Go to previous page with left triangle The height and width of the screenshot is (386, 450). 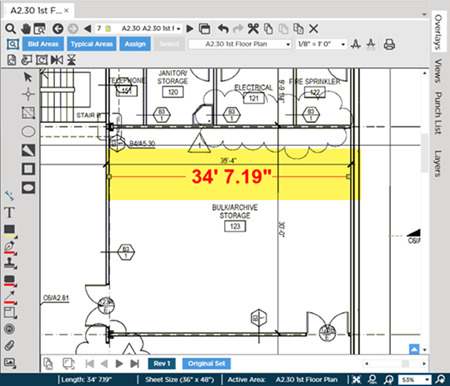point(87,29)
